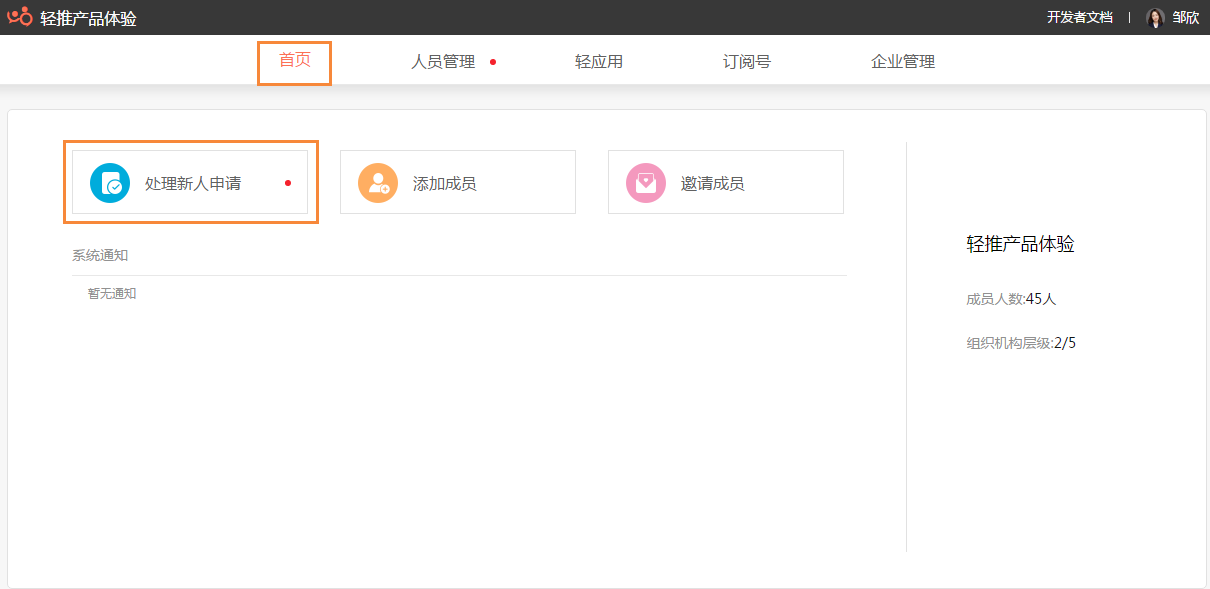1210x589 pixels.
Task: Click the red notification dot on 人员管理
Action: pyautogui.click(x=492, y=60)
